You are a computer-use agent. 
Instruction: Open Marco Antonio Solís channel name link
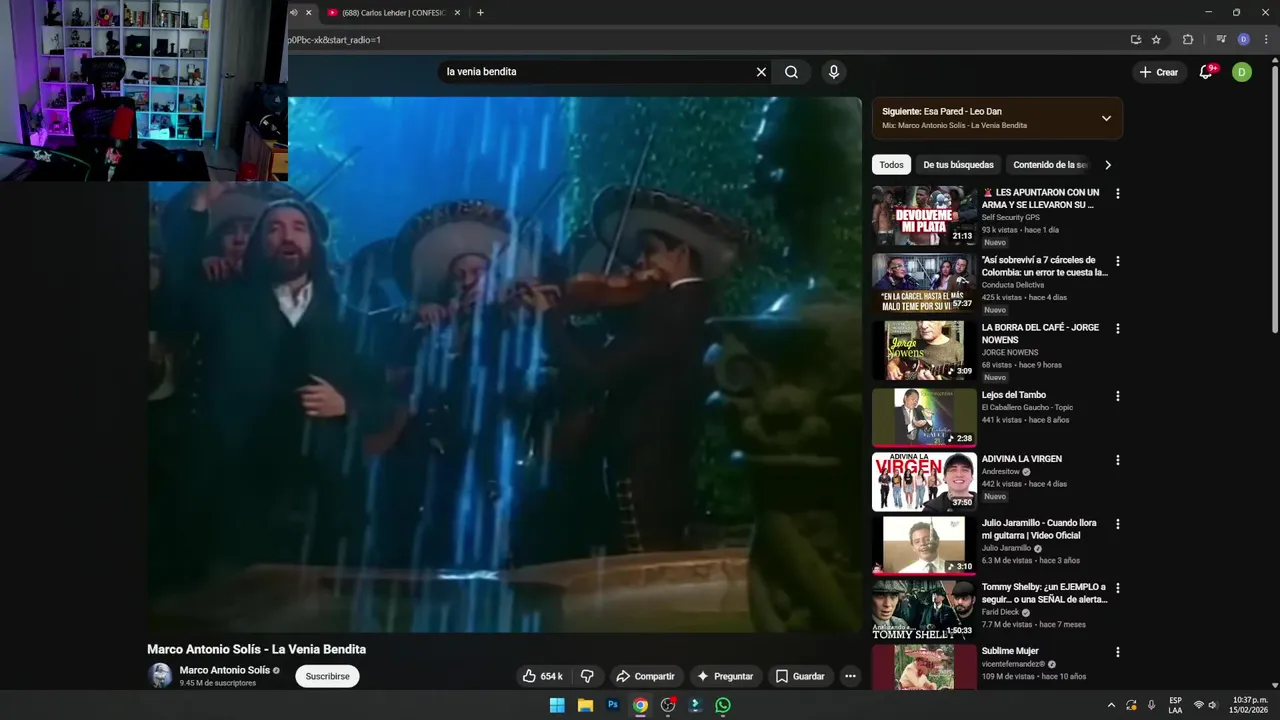point(225,670)
